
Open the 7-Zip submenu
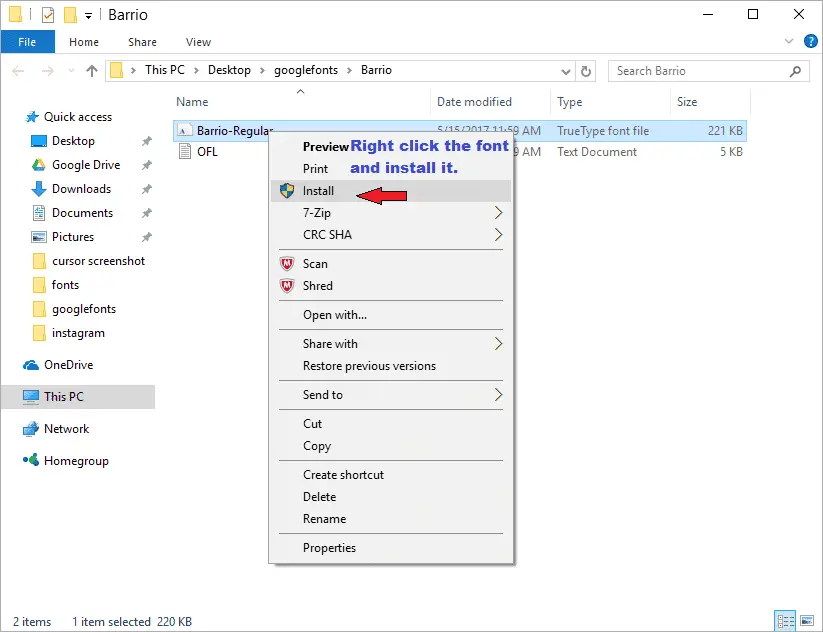(x=391, y=213)
